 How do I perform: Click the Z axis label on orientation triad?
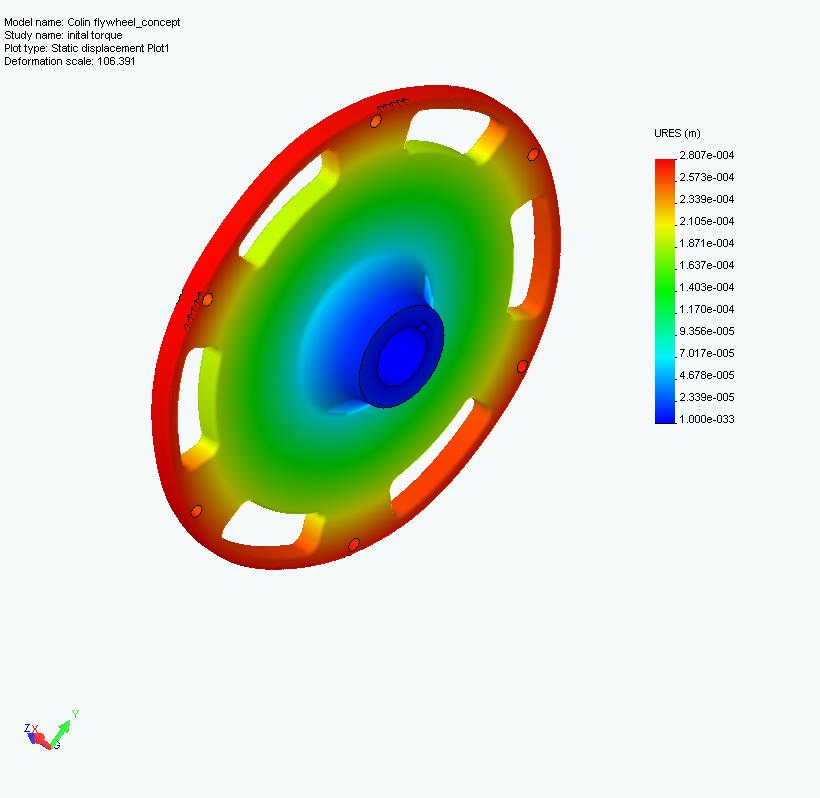coord(27,728)
